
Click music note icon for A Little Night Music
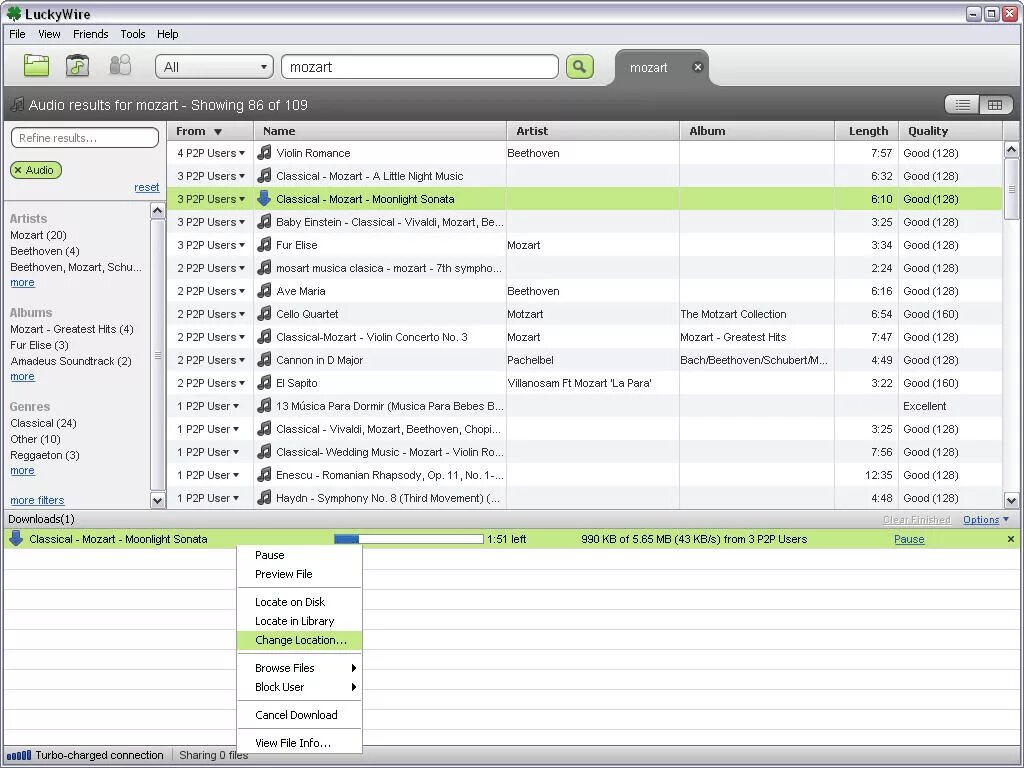[x=264, y=176]
